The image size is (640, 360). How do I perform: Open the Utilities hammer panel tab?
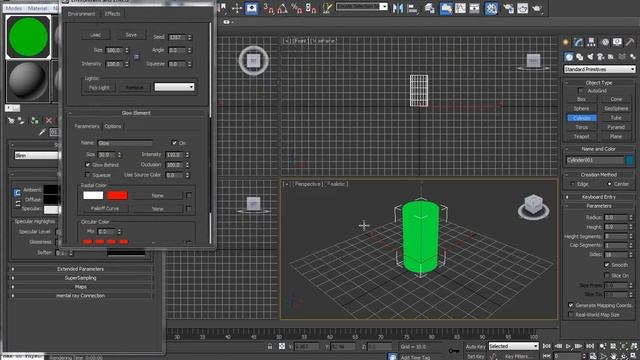point(630,42)
